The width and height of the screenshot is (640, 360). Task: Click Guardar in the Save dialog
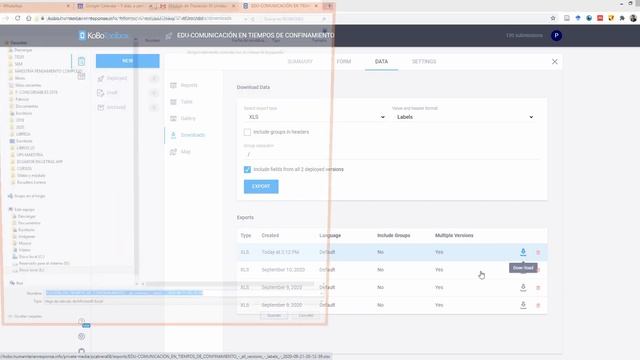274,316
